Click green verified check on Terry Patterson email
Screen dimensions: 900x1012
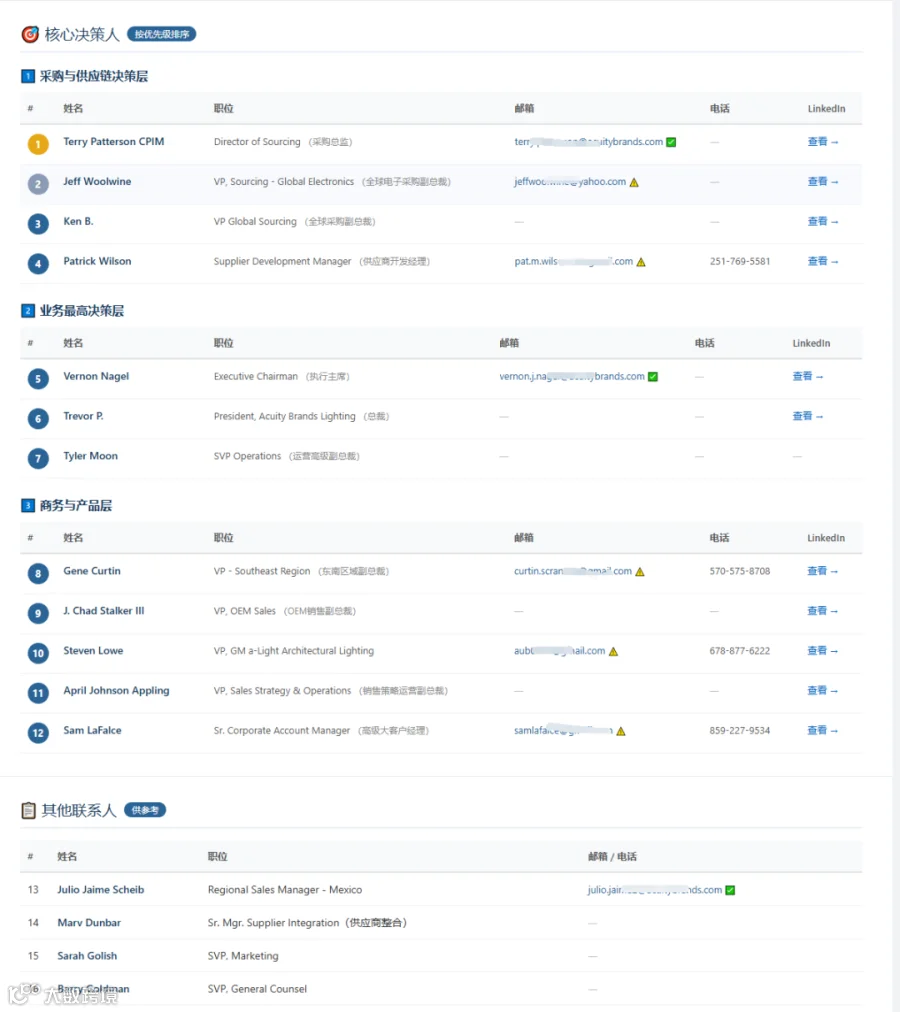click(671, 142)
